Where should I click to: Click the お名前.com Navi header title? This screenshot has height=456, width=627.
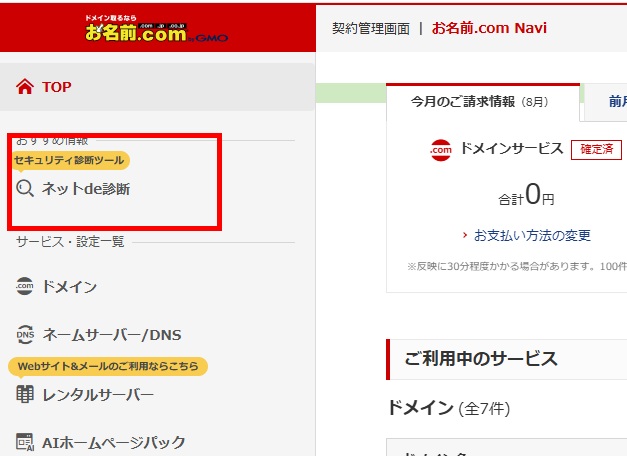click(x=489, y=28)
